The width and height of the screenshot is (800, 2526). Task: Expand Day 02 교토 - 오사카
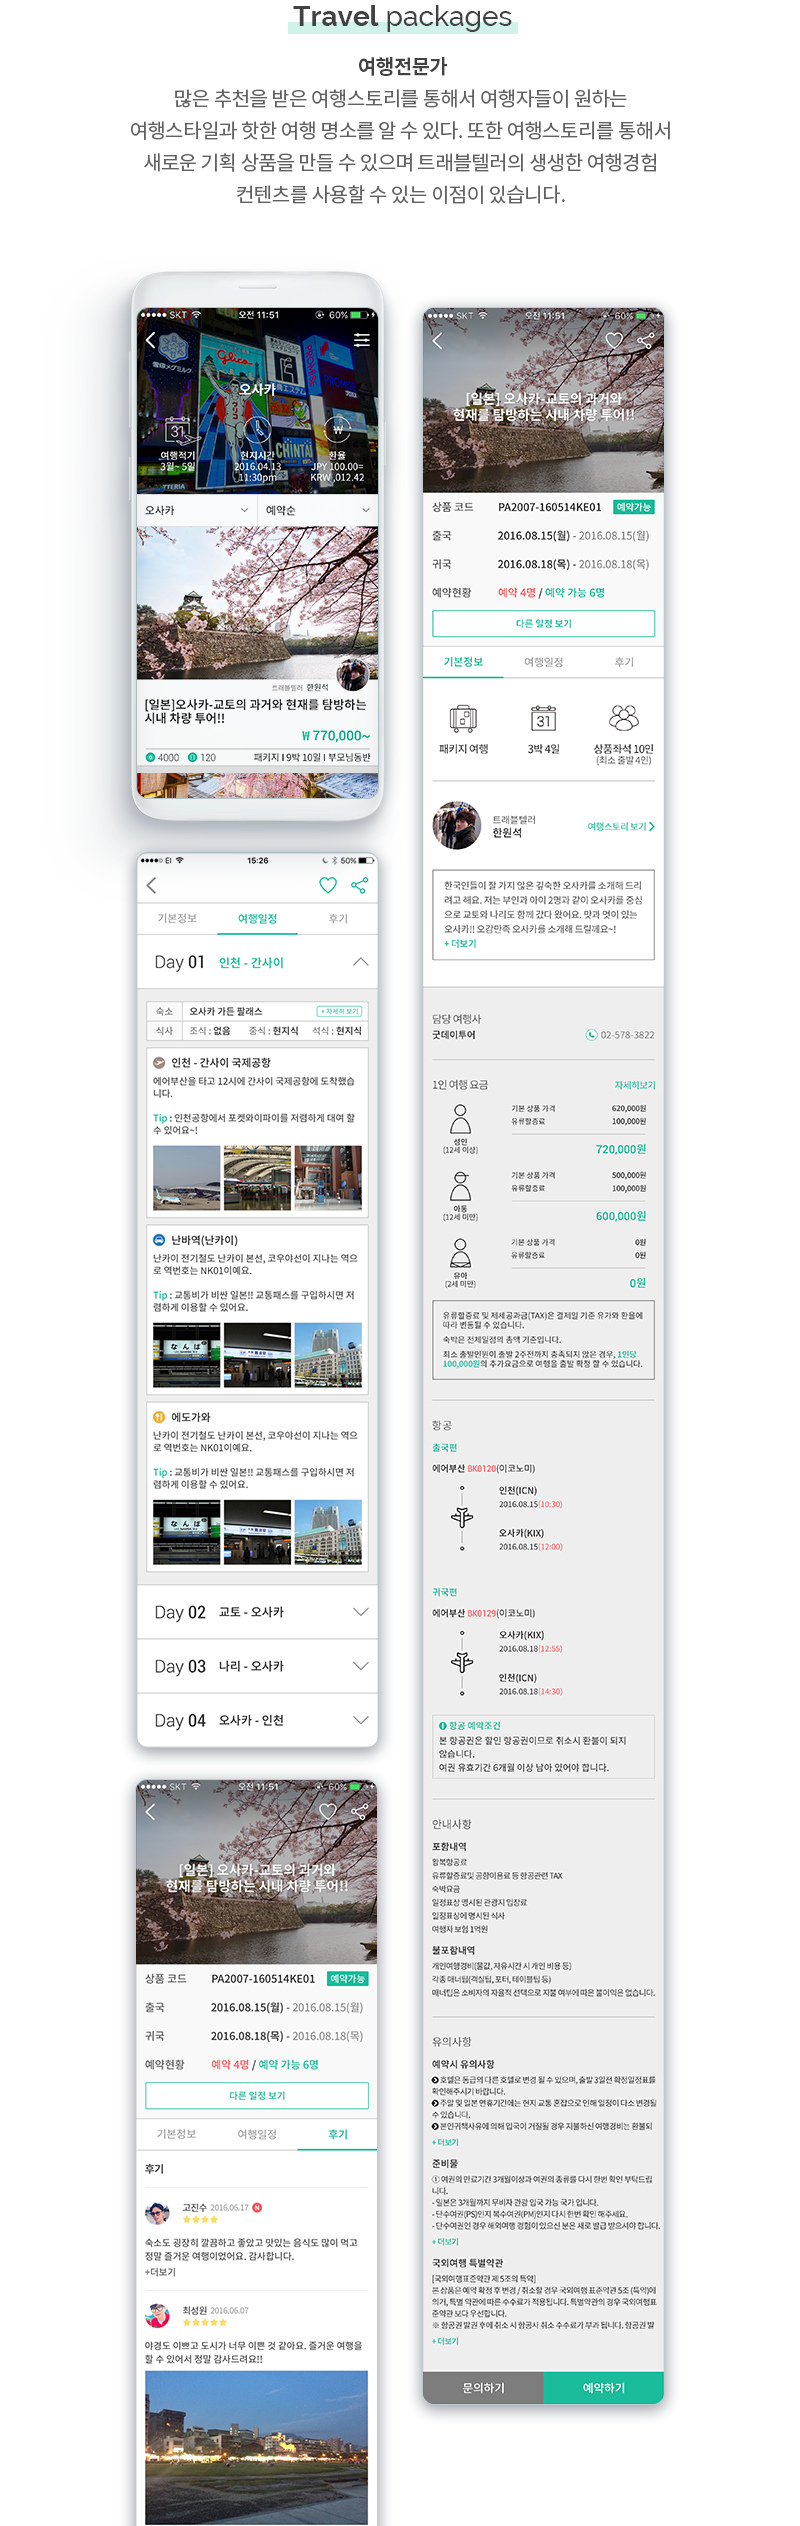tap(360, 1612)
